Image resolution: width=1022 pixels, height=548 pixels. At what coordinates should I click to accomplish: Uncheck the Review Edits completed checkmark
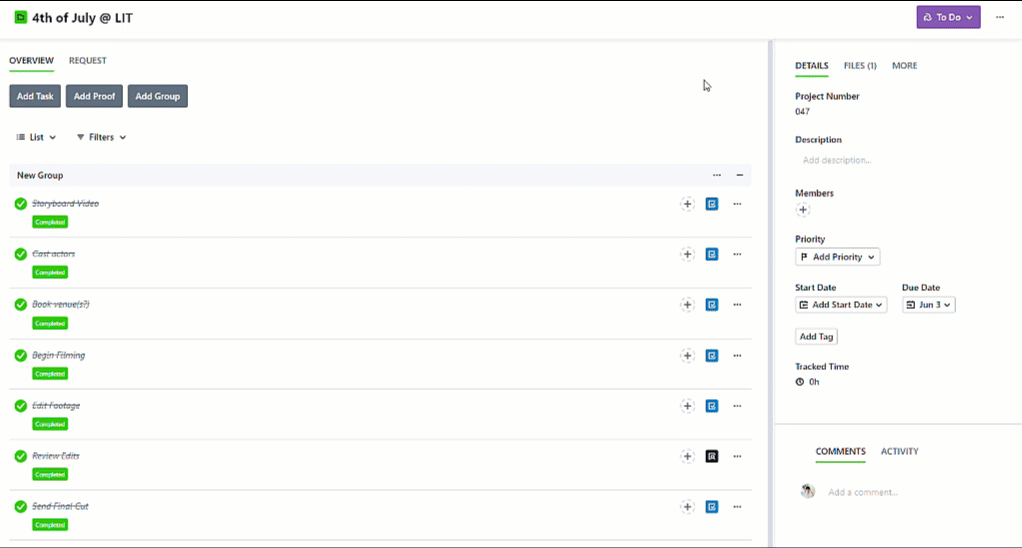[x=21, y=456]
